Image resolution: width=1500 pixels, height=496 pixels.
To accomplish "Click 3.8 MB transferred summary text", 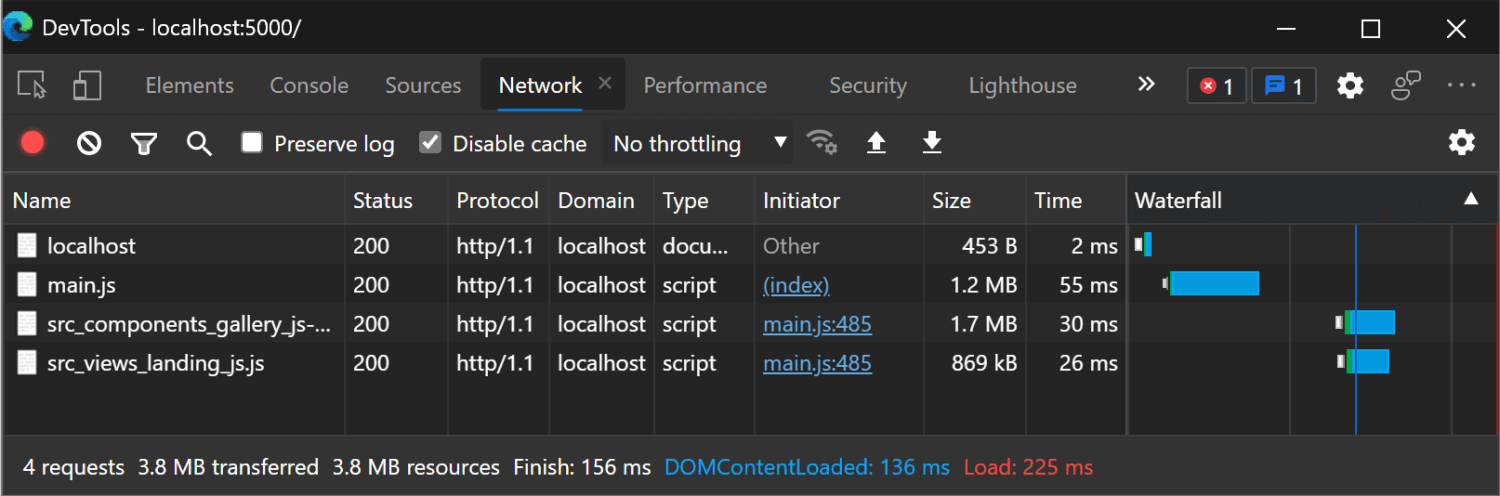I will 228,467.
